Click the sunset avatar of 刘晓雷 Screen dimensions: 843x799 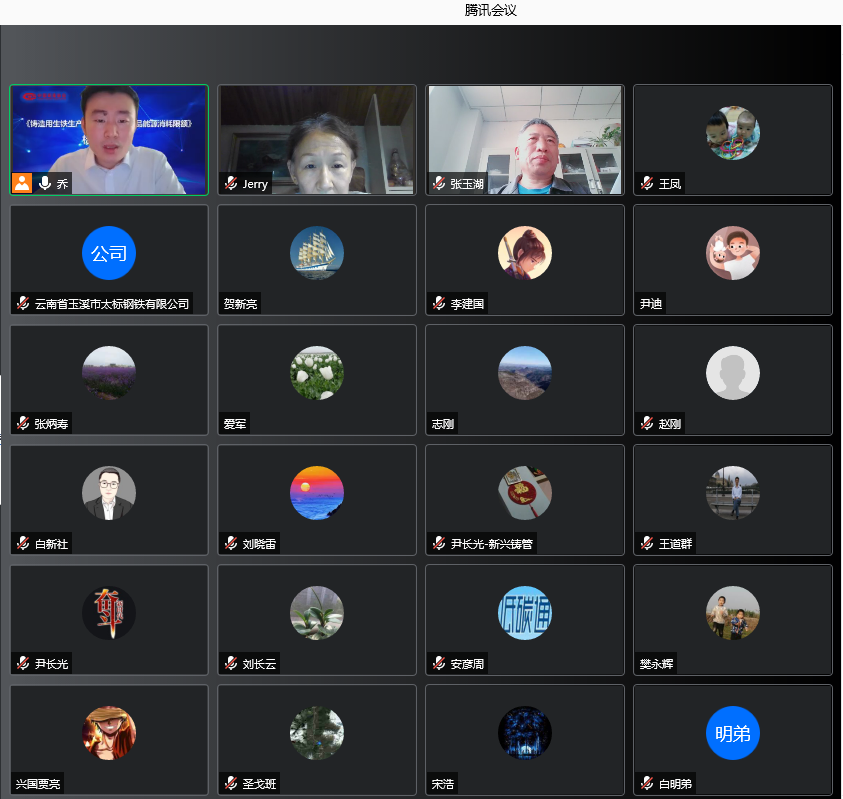tap(317, 493)
